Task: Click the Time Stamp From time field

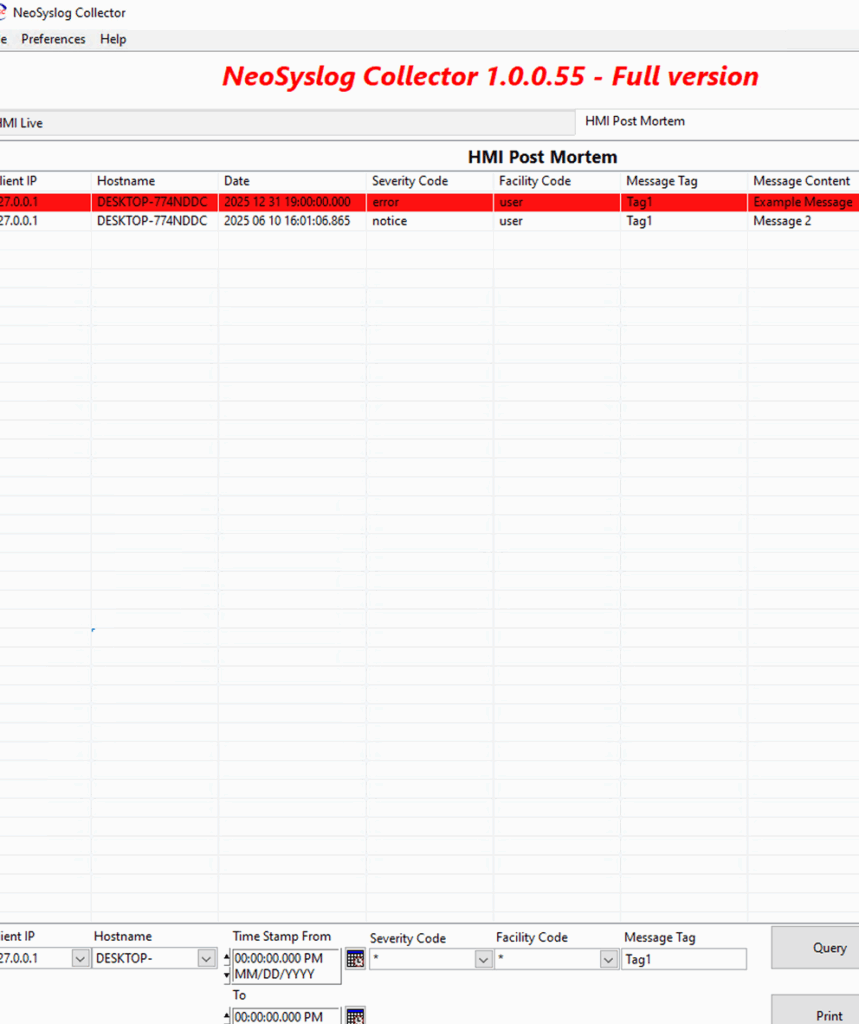Action: pos(286,958)
